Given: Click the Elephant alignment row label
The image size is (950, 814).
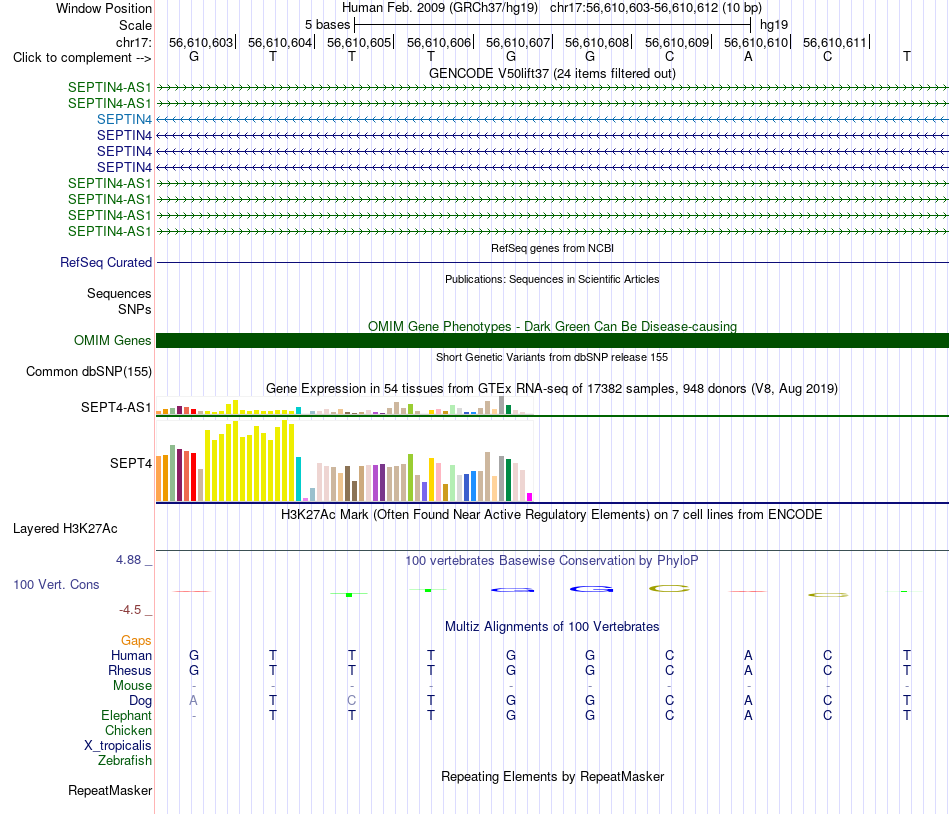Looking at the screenshot, I should pos(127,715).
